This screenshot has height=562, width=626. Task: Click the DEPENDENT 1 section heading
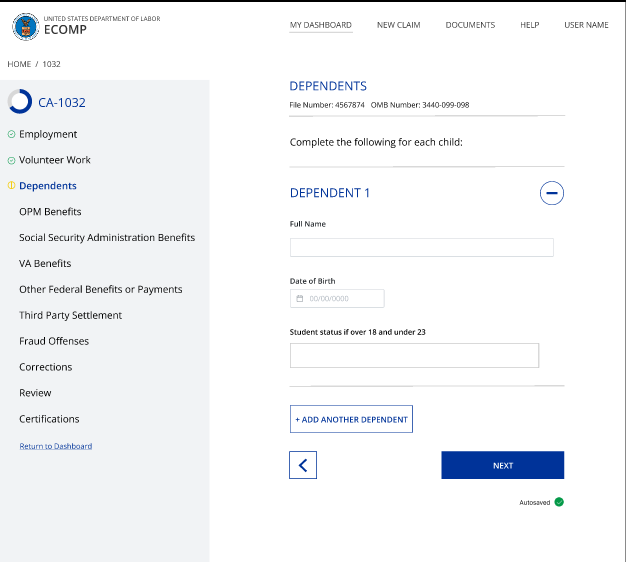click(330, 193)
